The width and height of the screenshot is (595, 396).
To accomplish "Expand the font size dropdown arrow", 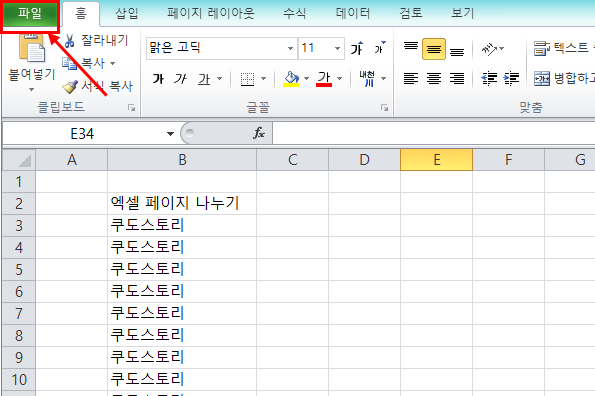I will pos(337,48).
